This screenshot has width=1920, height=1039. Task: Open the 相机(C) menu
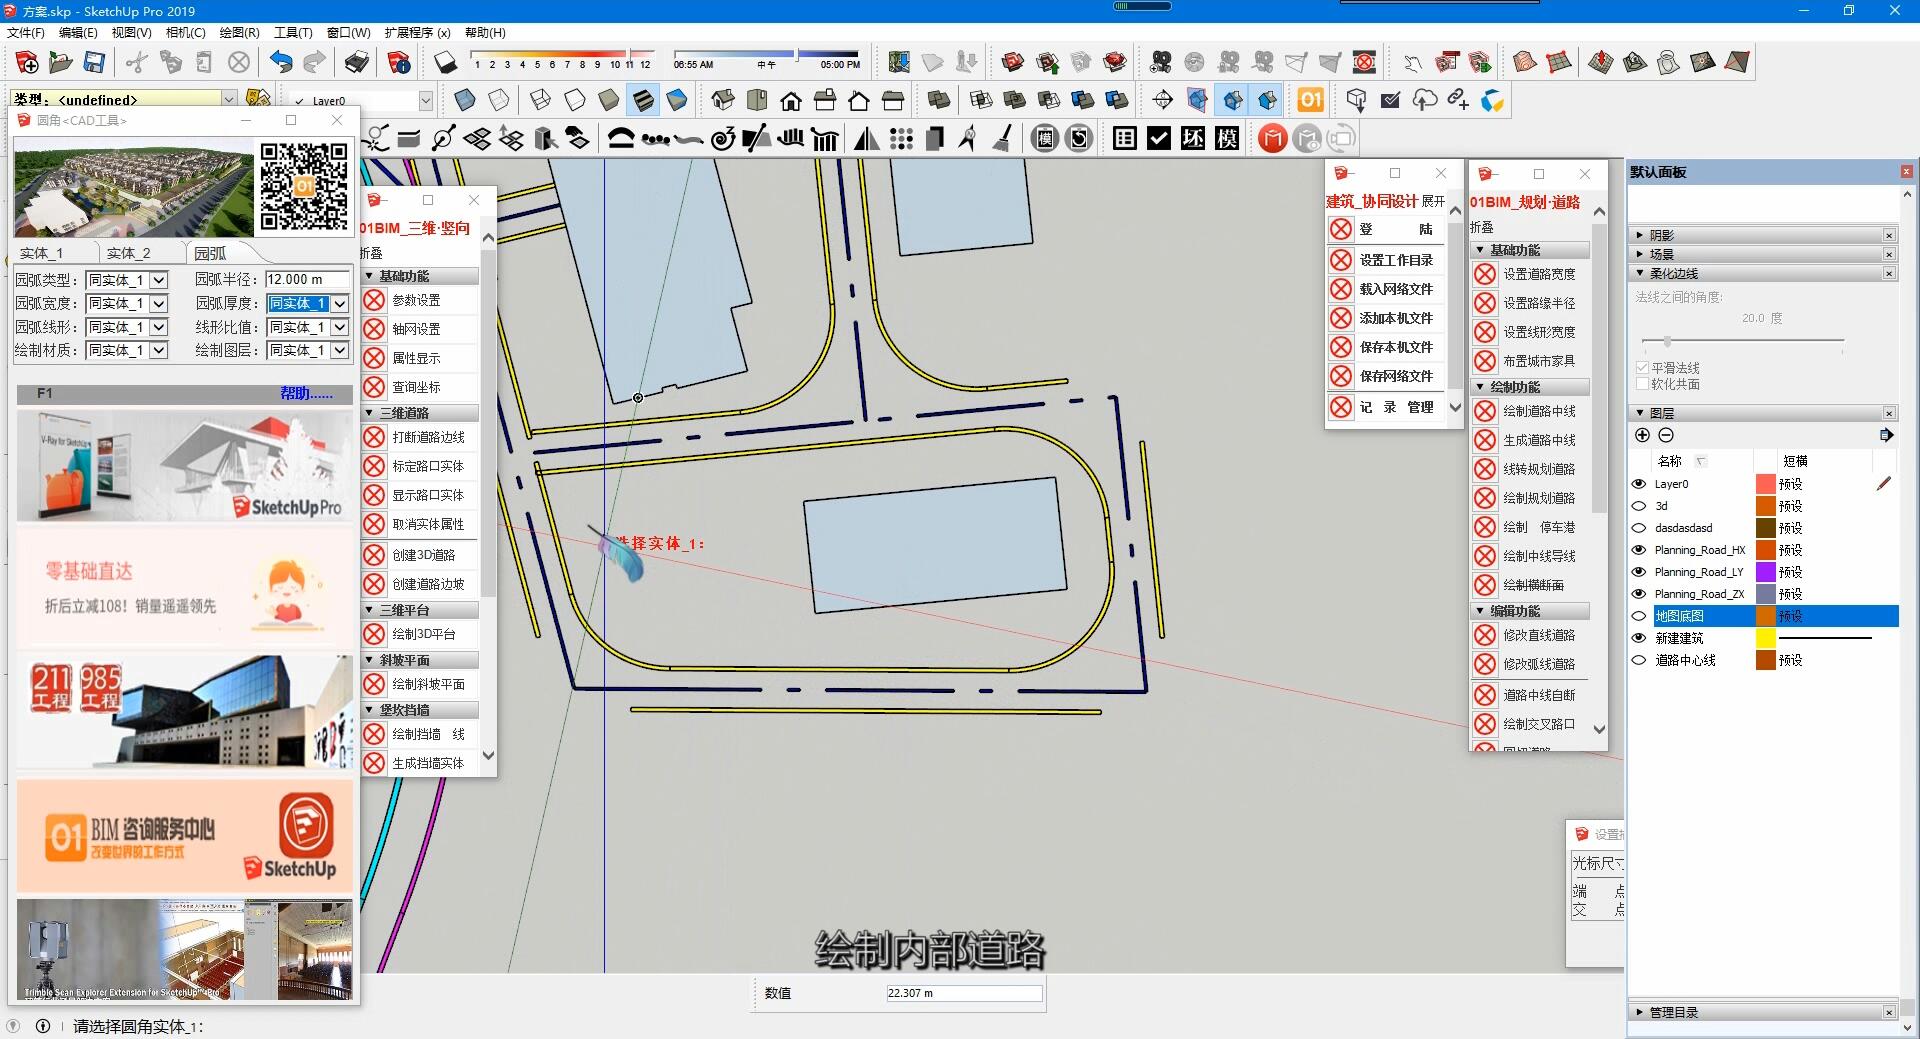186,33
